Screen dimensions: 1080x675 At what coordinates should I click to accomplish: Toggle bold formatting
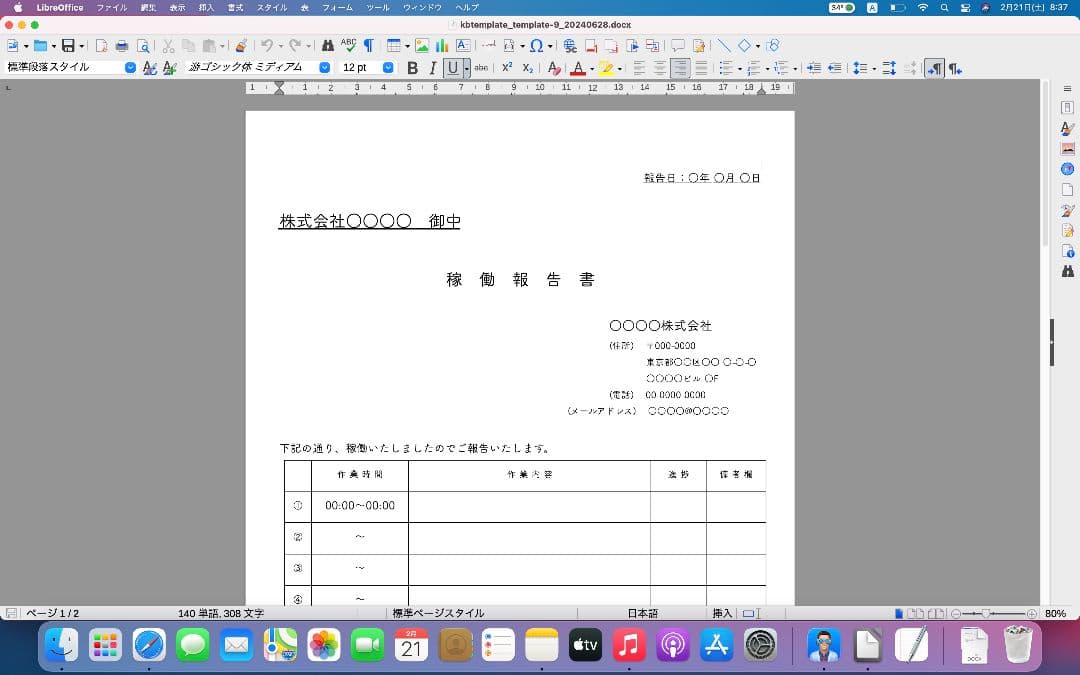pyautogui.click(x=412, y=68)
